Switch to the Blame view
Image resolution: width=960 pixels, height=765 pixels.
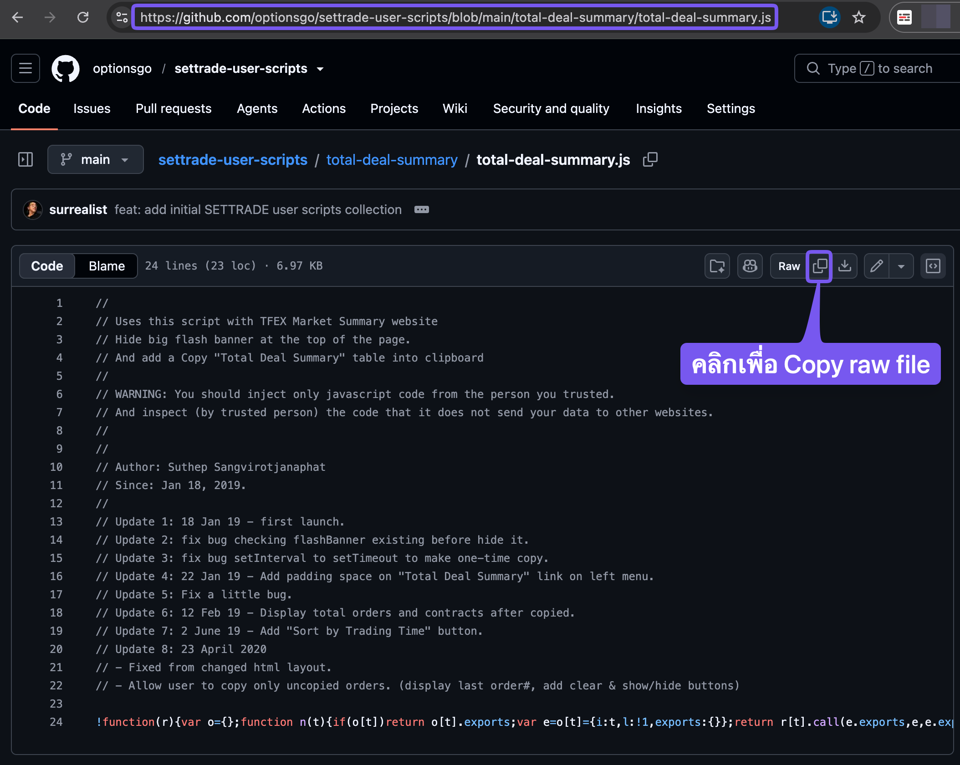coord(107,266)
